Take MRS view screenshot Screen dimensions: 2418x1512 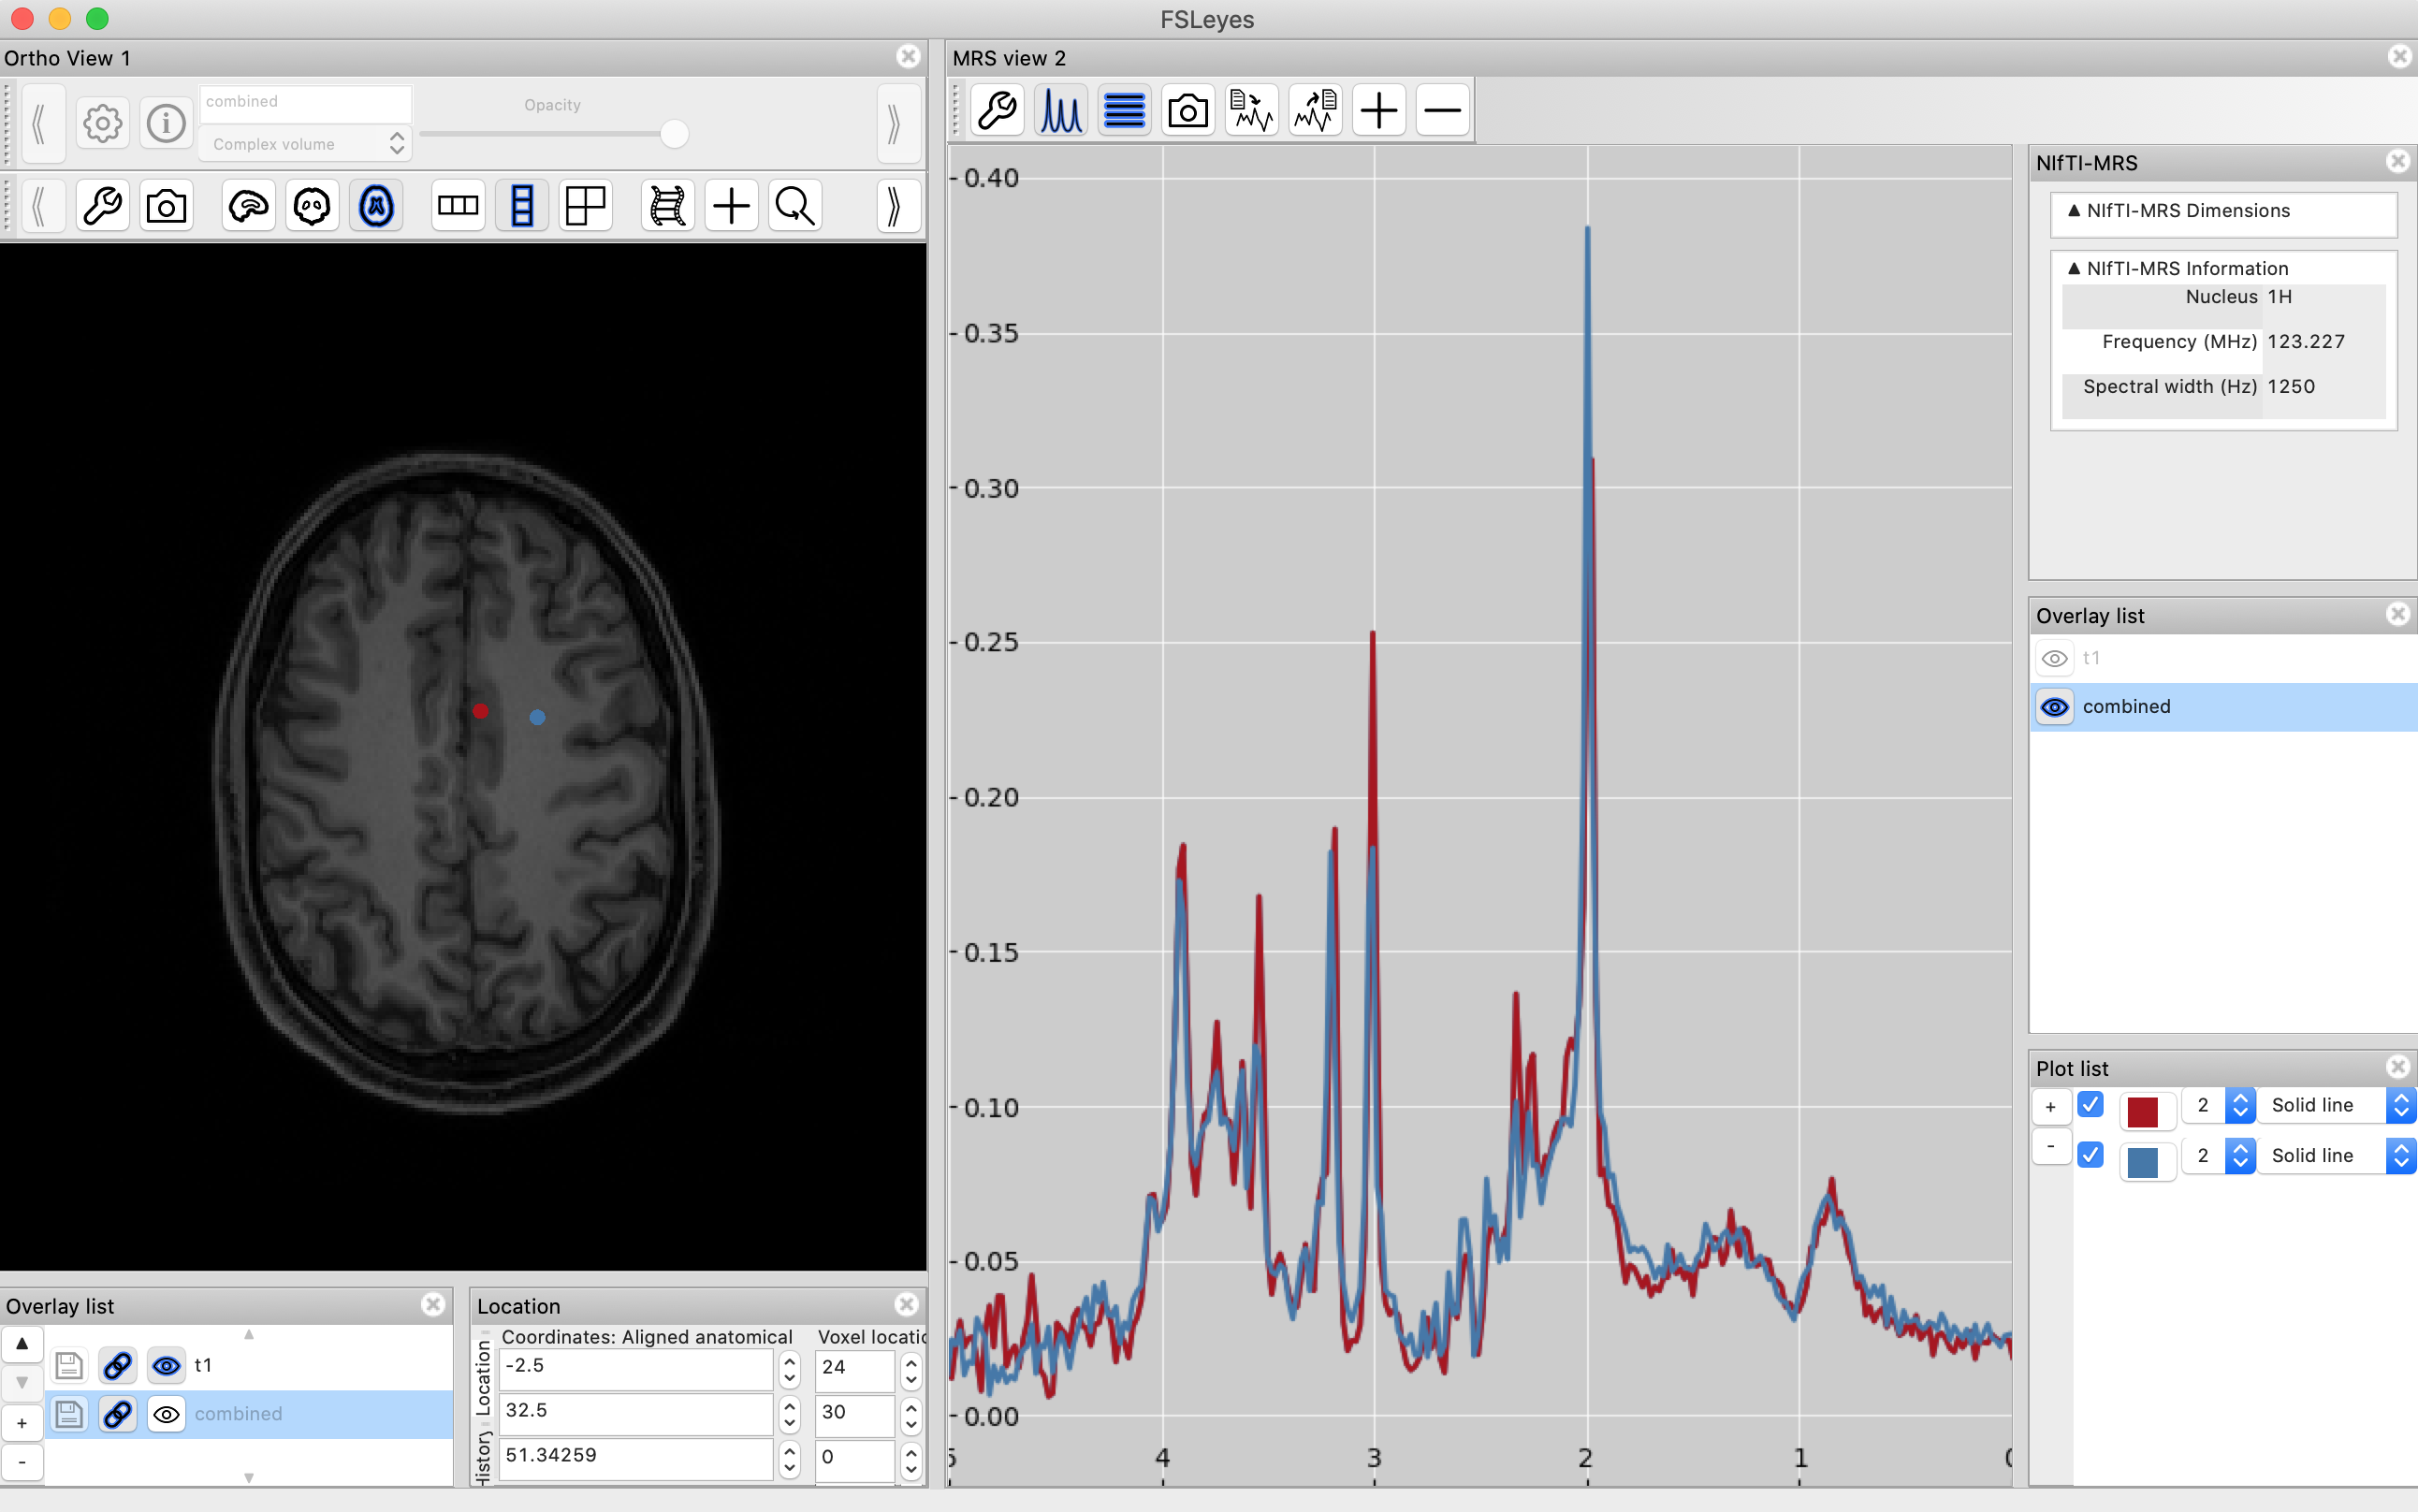pyautogui.click(x=1188, y=110)
